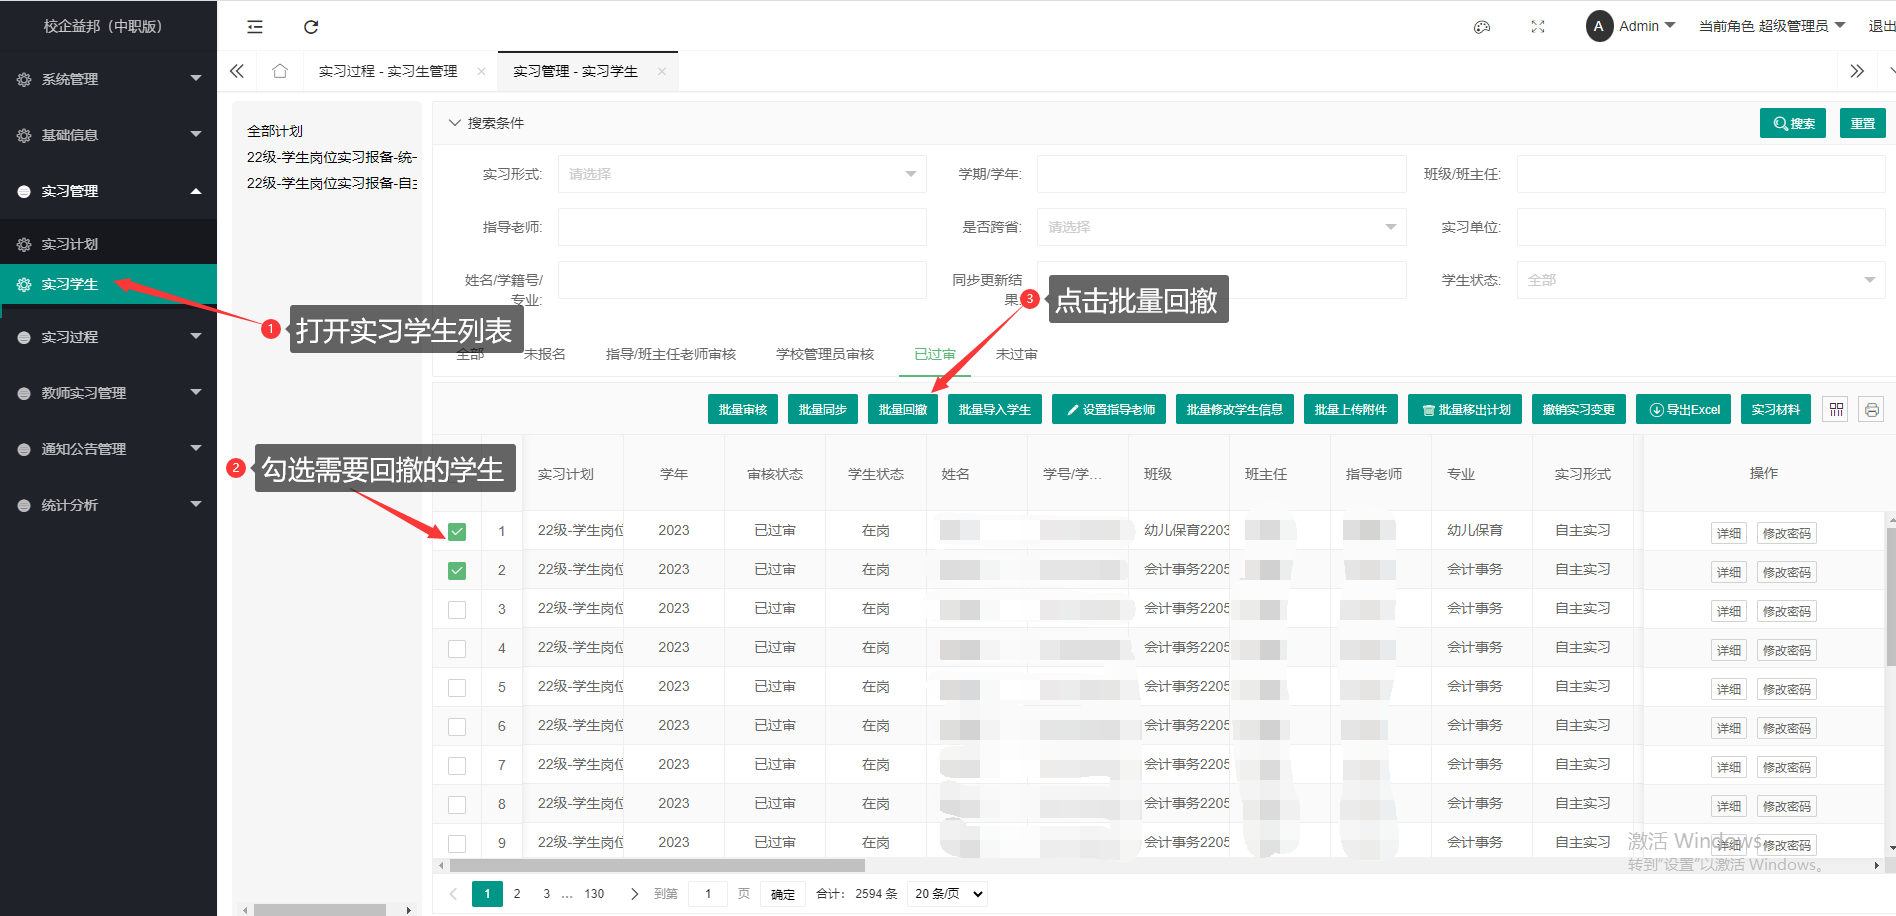Switch to the 未过审 tab
Screen dimensions: 1896x916
tap(1016, 354)
